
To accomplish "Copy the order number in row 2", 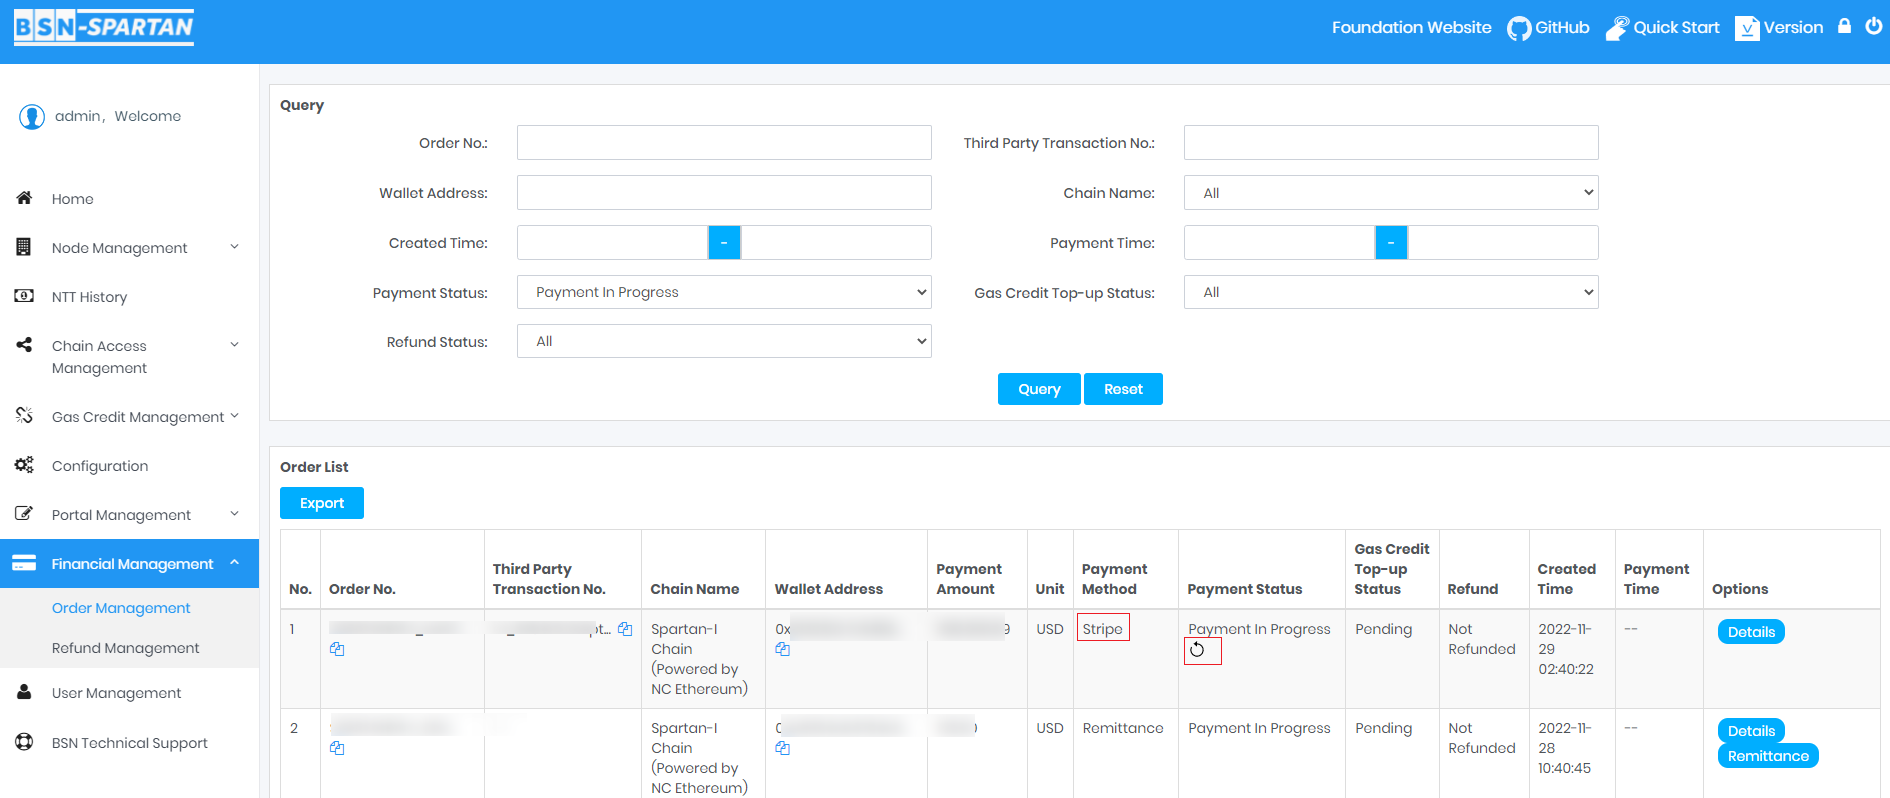I will (x=337, y=748).
